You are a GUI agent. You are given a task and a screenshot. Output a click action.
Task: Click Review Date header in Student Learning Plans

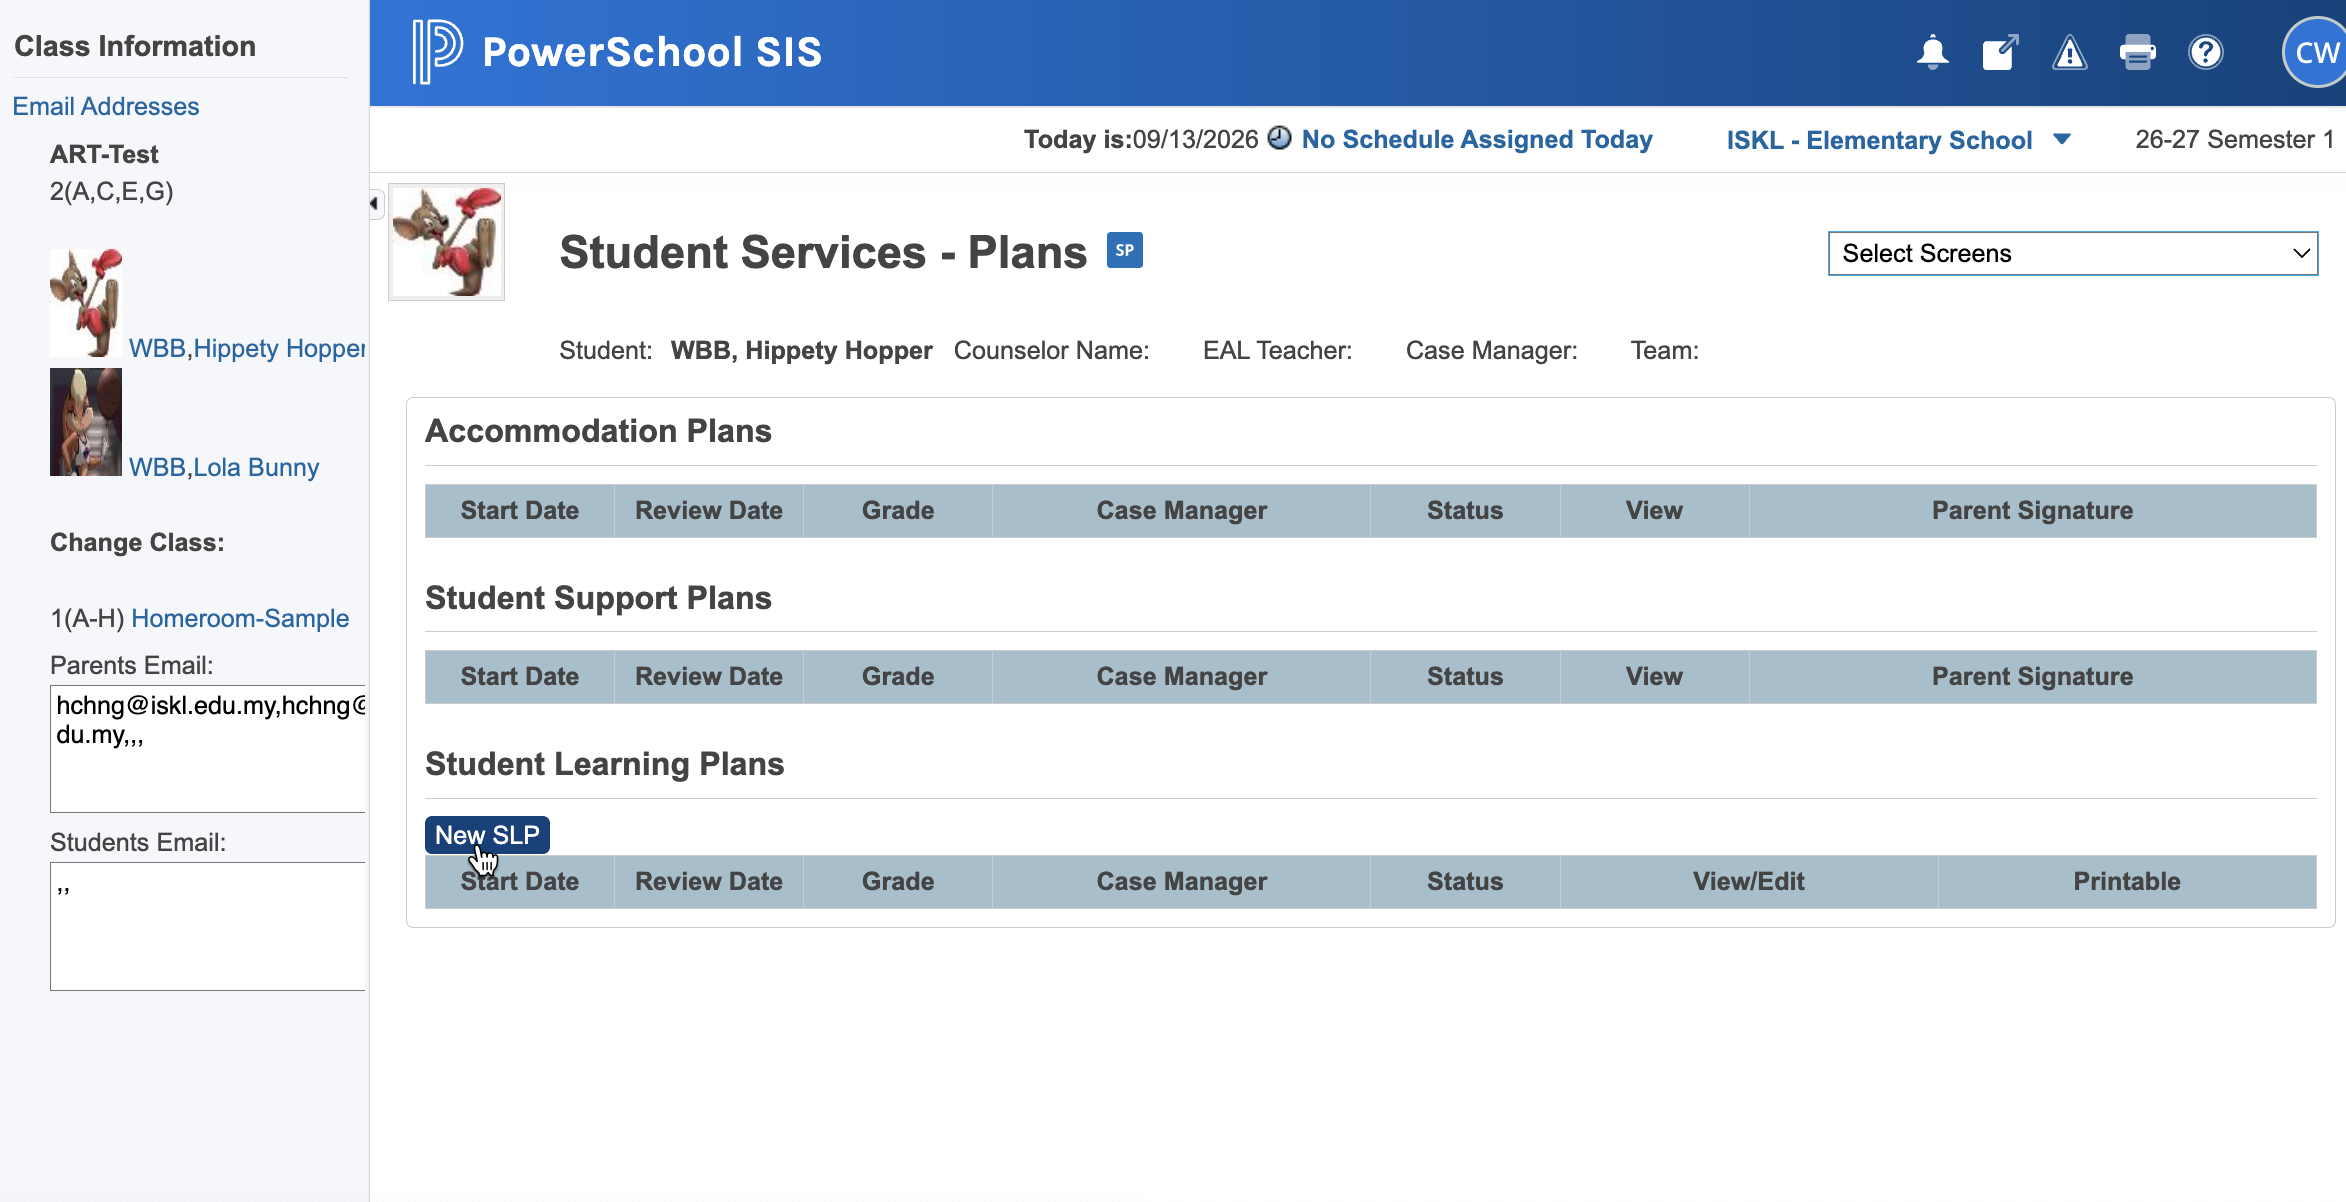[x=709, y=882]
